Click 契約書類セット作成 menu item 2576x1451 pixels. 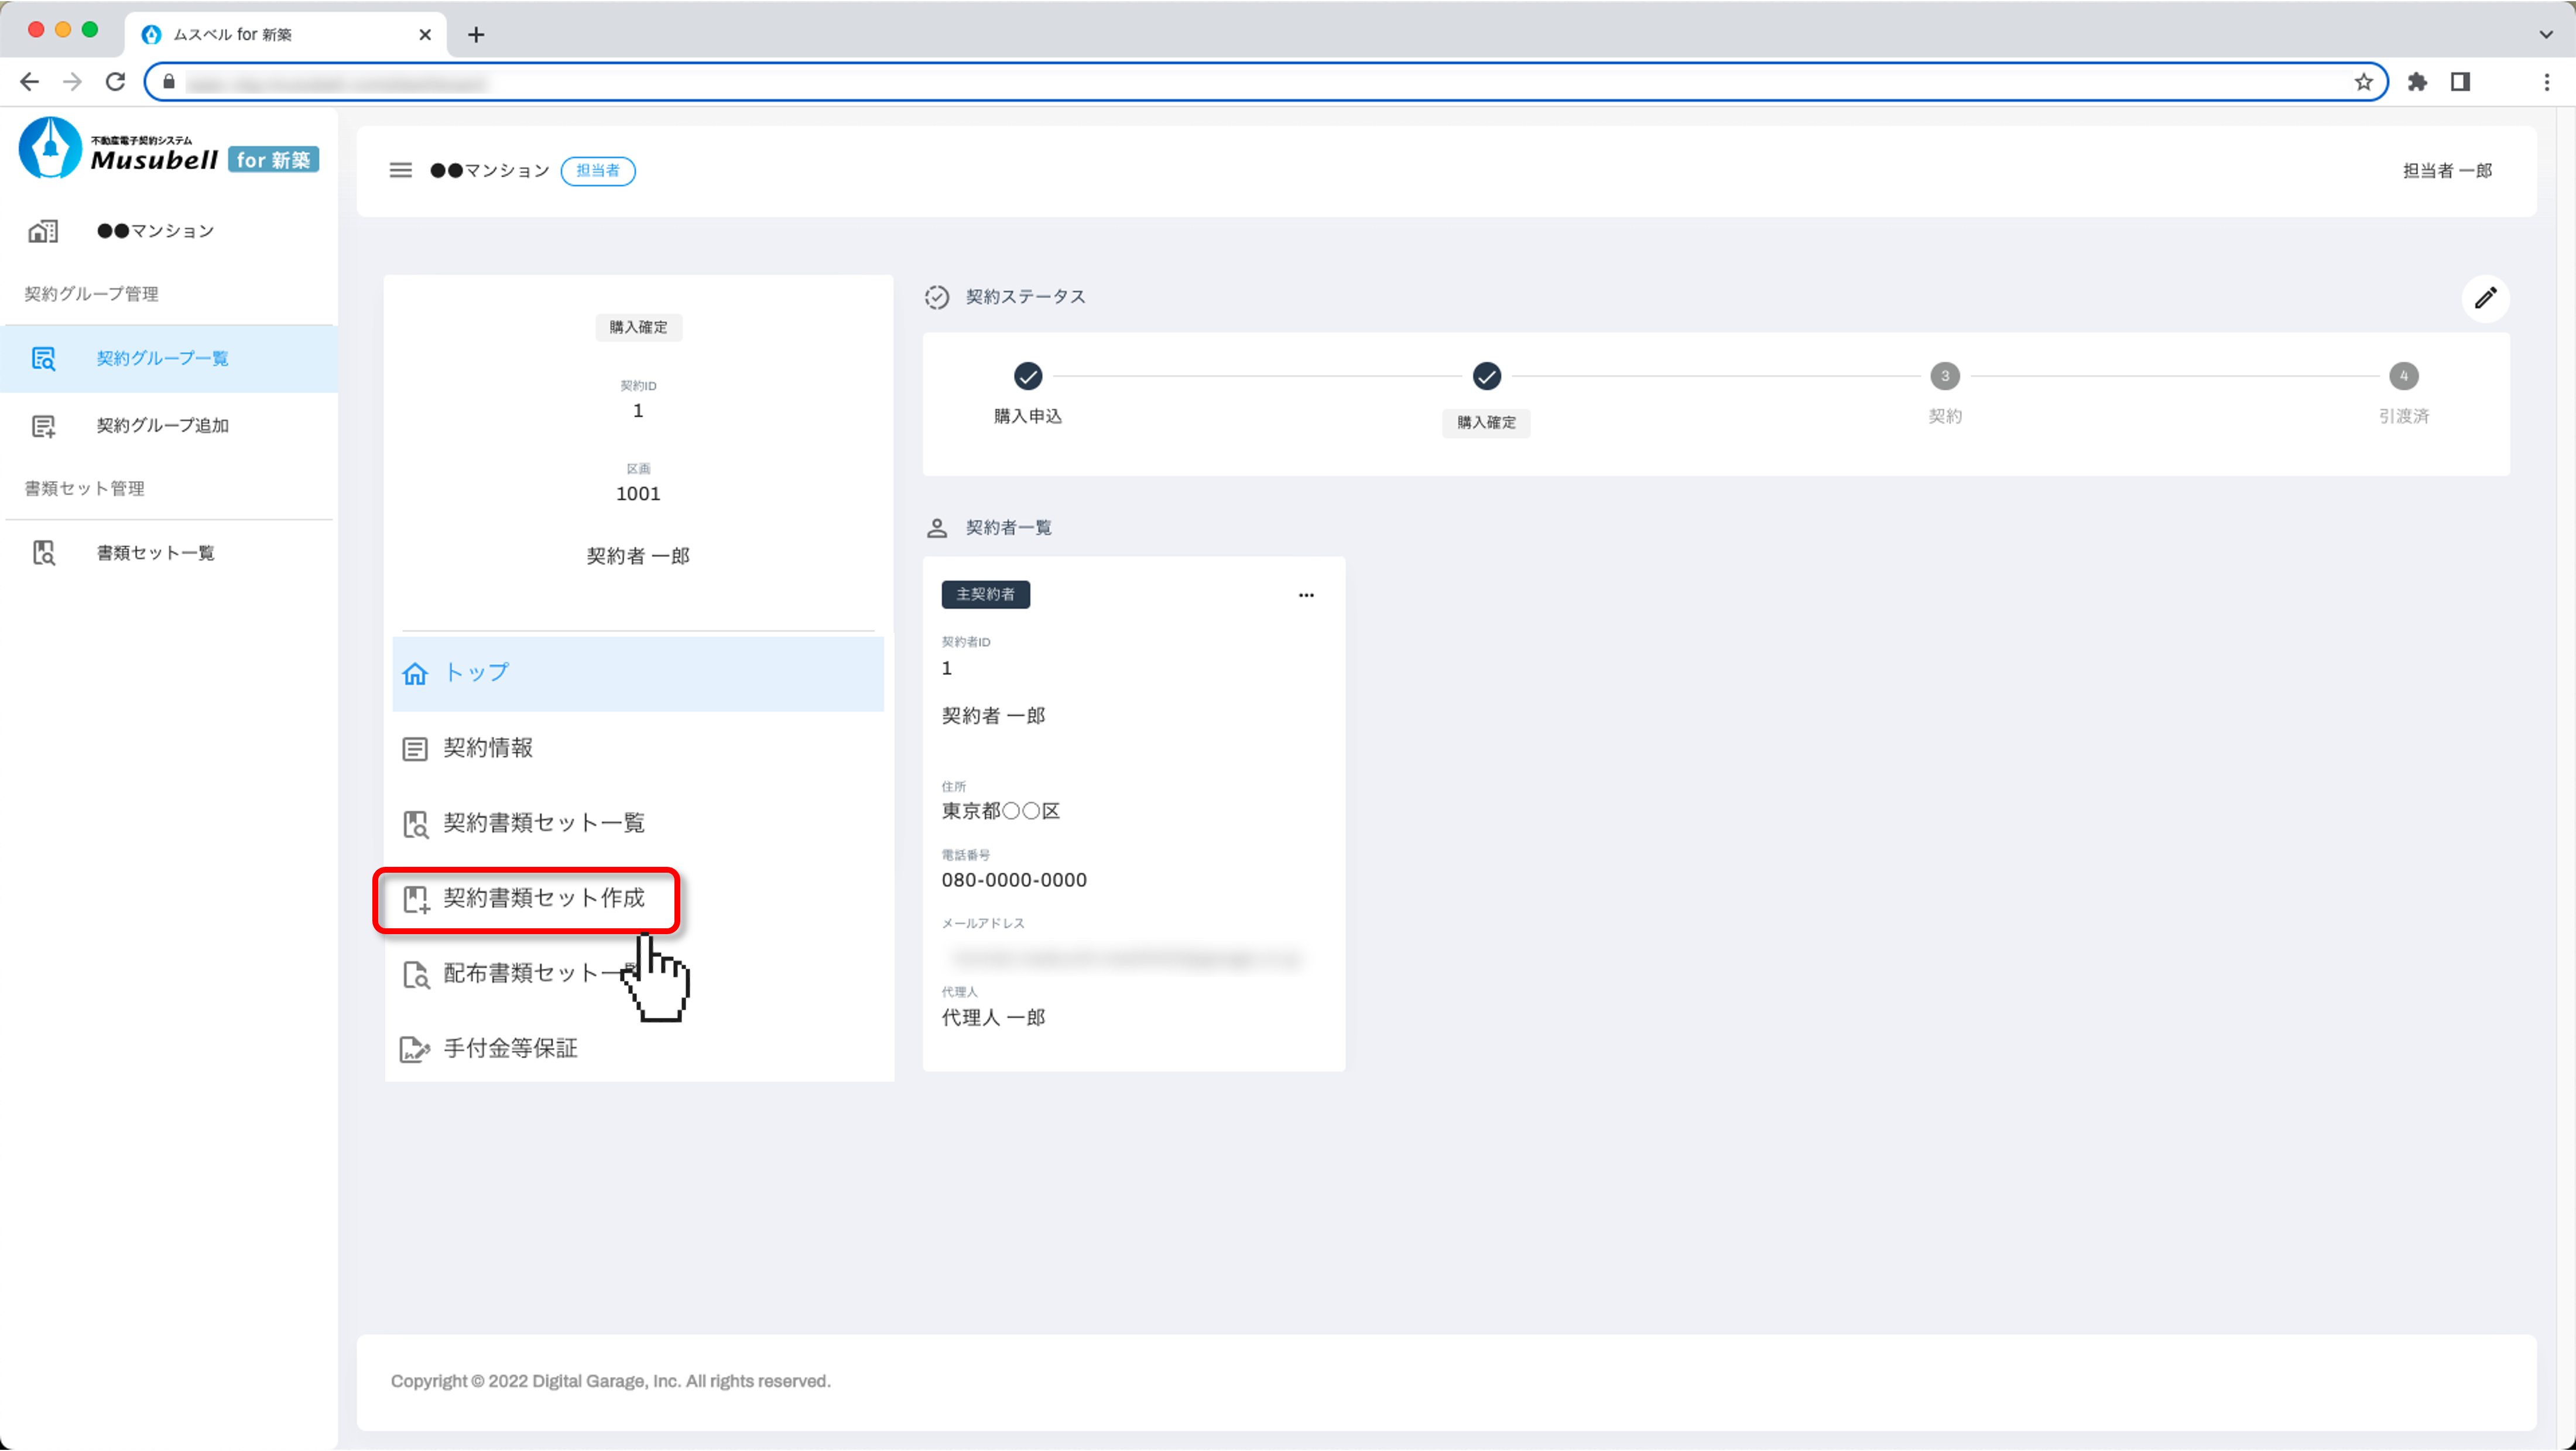point(543,898)
